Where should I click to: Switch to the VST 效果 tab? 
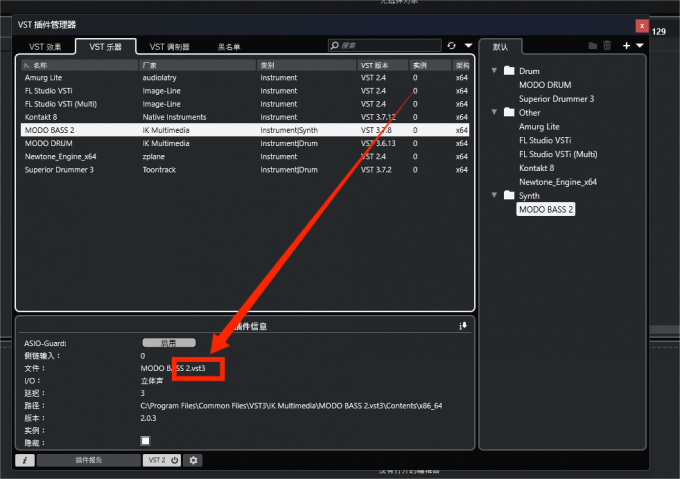point(45,47)
